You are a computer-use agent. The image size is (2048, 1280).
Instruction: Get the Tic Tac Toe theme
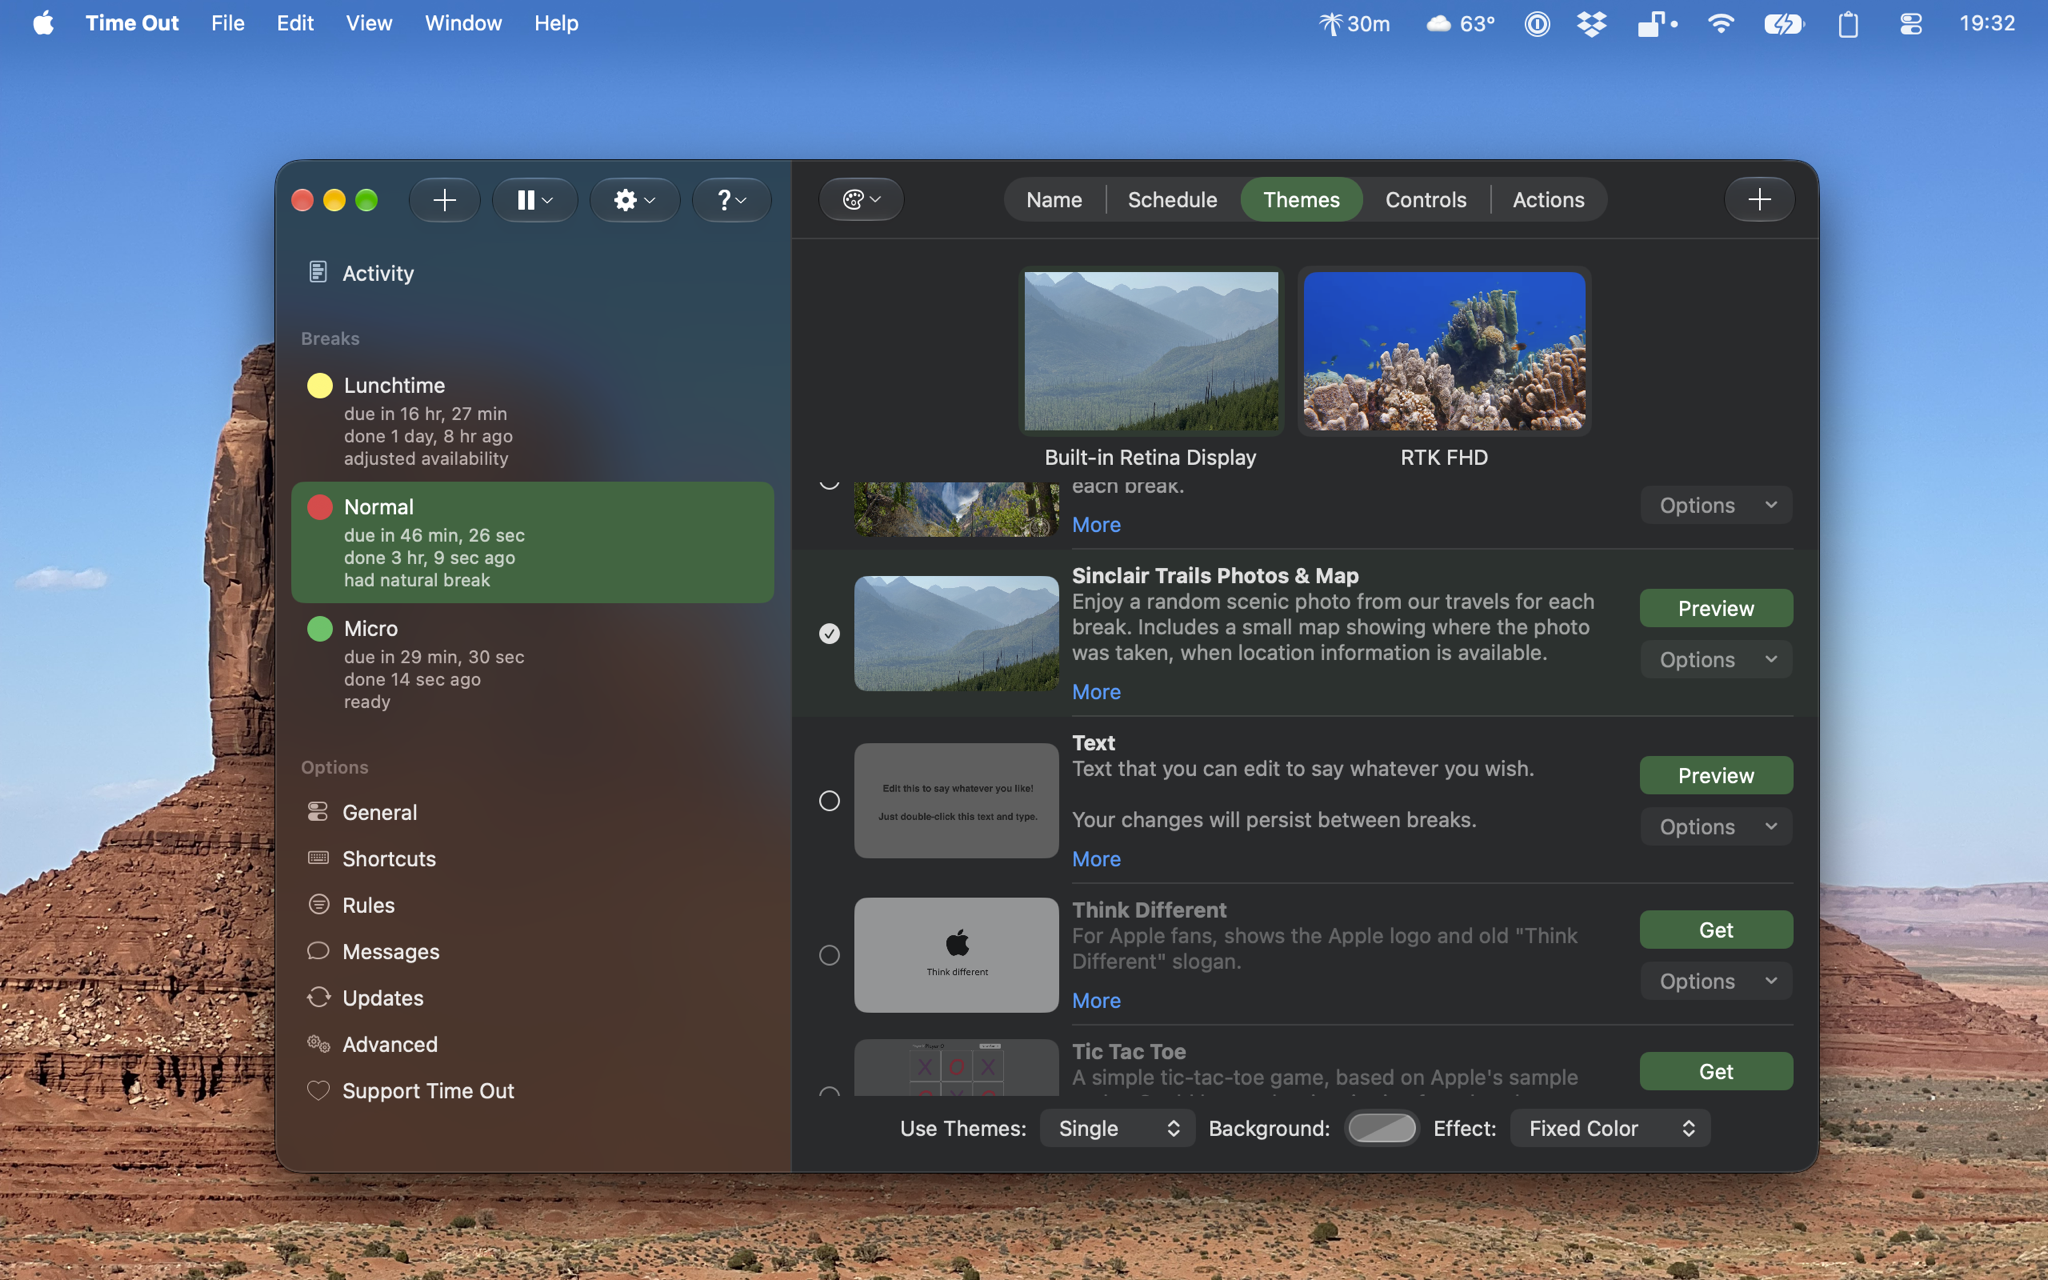1716,1071
